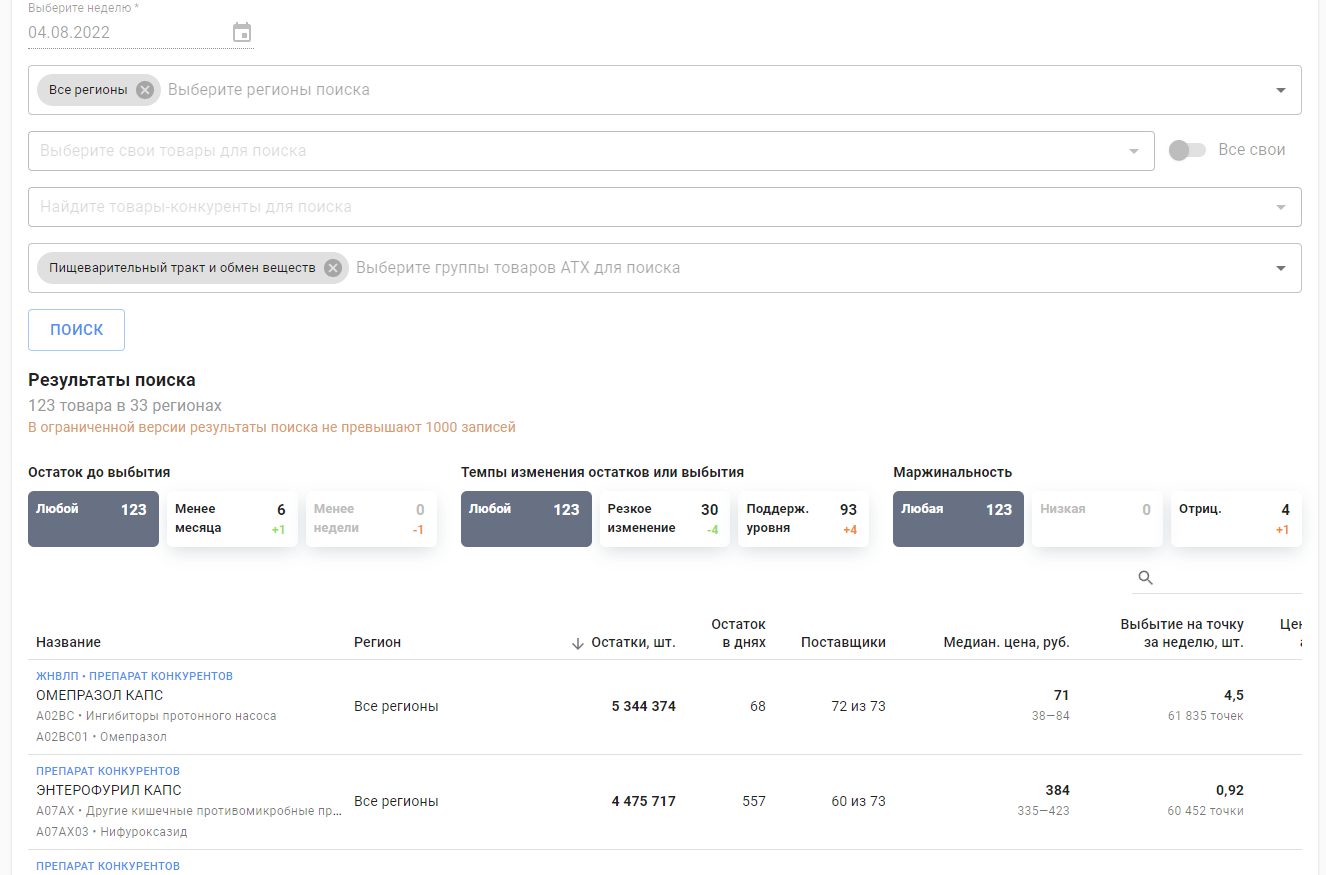Screen dimensions: 1326x875
Task: Click 'ЖНВЛП • ПРЕПАРАТ КОНКУРЕНТОВ' label
Action: (134, 676)
